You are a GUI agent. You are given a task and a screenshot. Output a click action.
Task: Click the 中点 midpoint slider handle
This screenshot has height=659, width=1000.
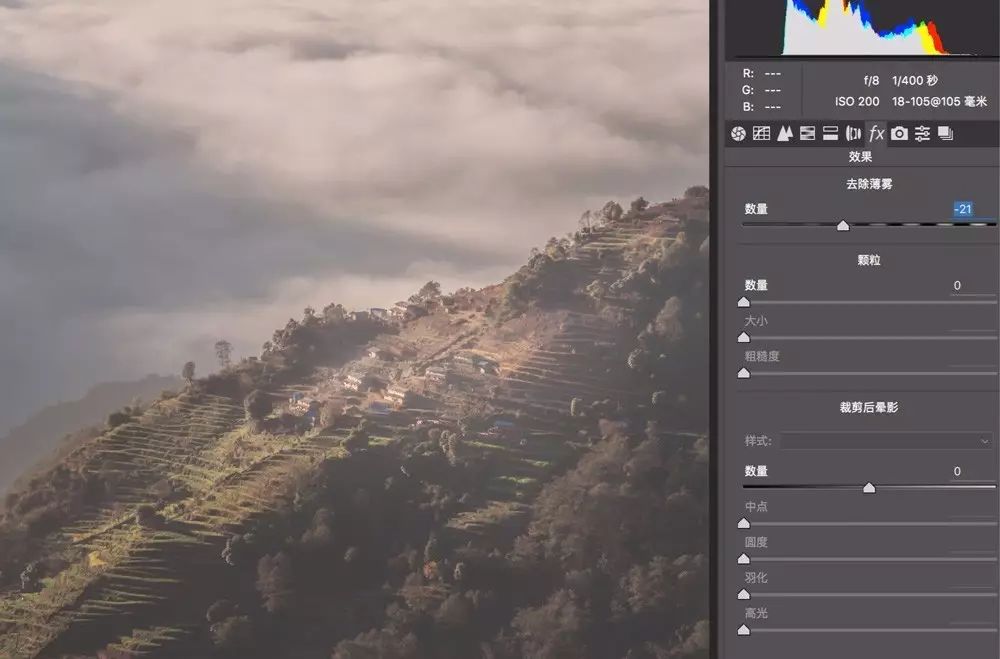tap(744, 524)
